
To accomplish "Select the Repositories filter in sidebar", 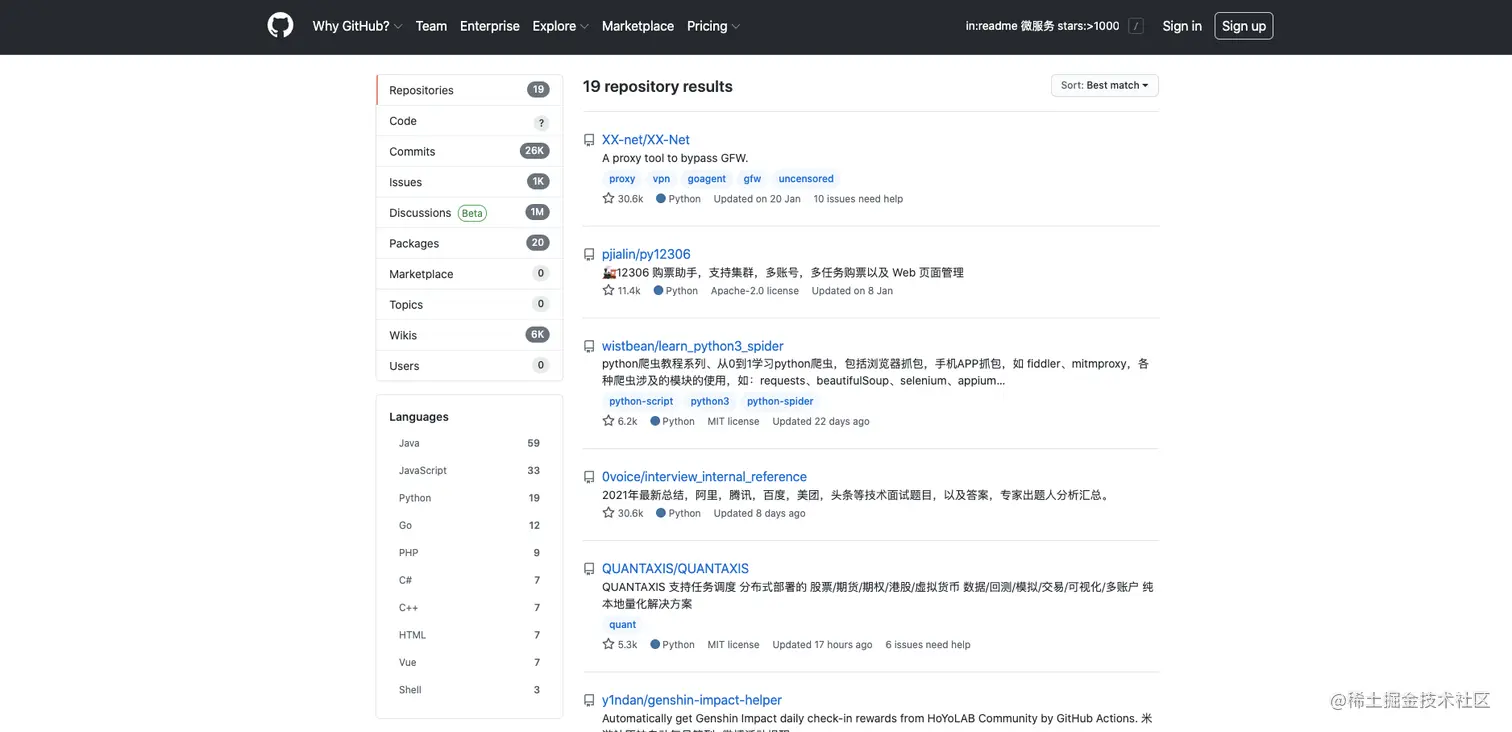I will click(x=469, y=90).
